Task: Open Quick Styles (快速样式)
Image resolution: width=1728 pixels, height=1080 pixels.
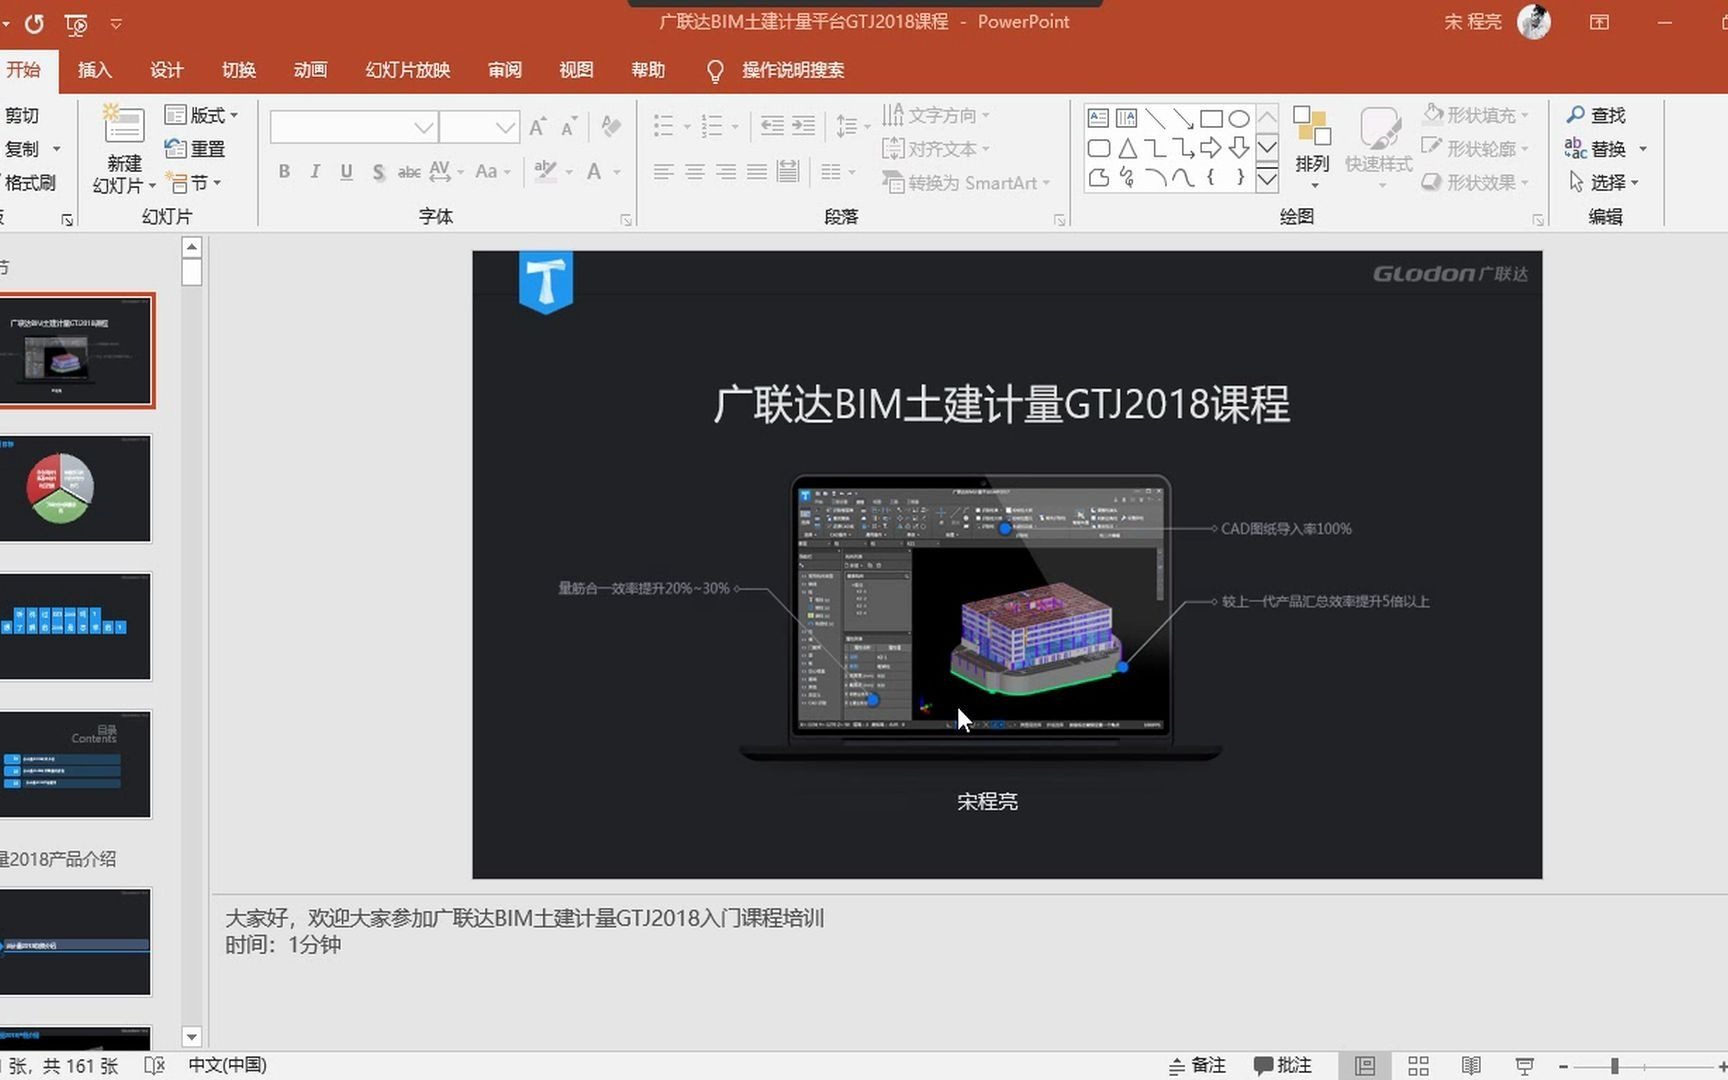Action: pos(1379,146)
